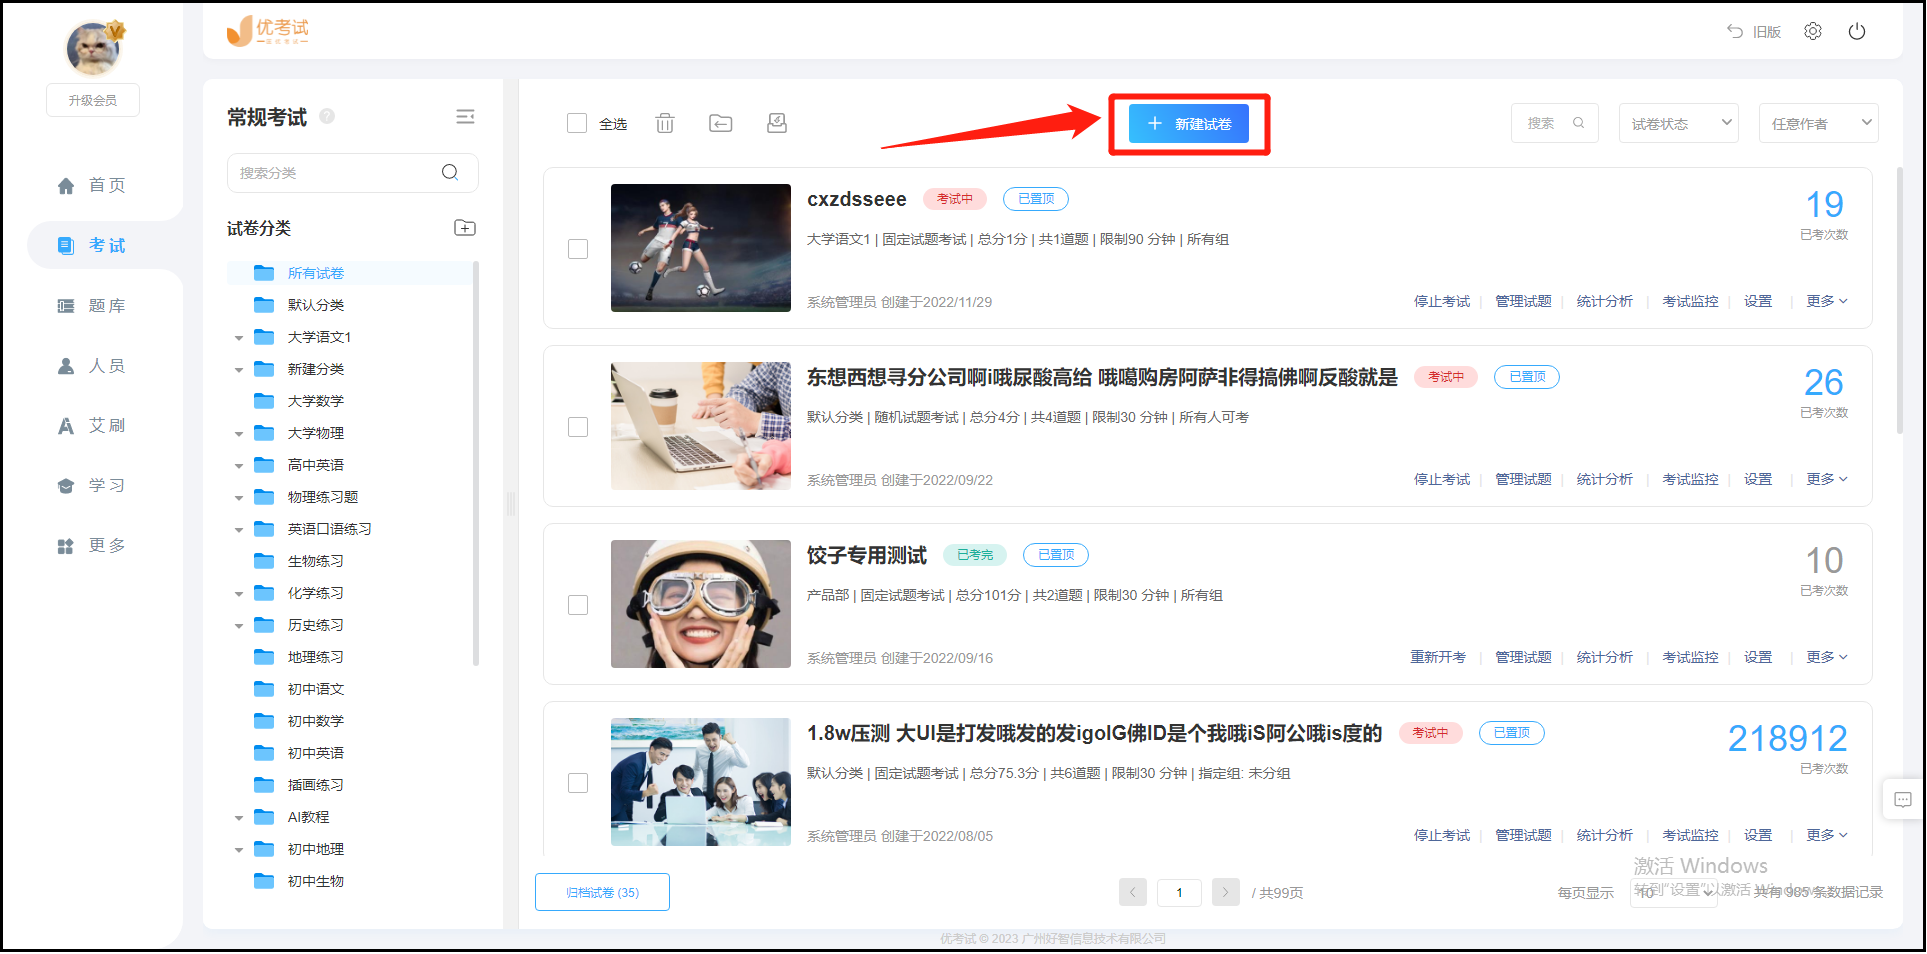The image size is (1927, 954).
Task: Toggle the 全选 select-all checkbox
Action: [577, 123]
